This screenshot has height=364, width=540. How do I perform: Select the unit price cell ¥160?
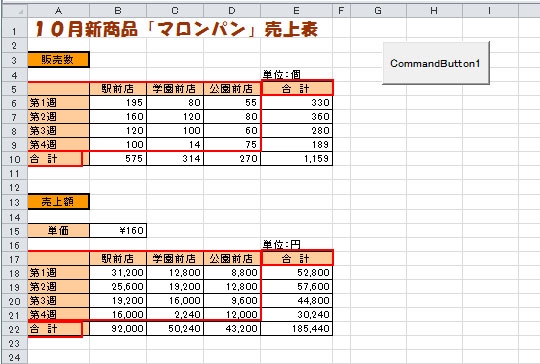pyautogui.click(x=118, y=230)
